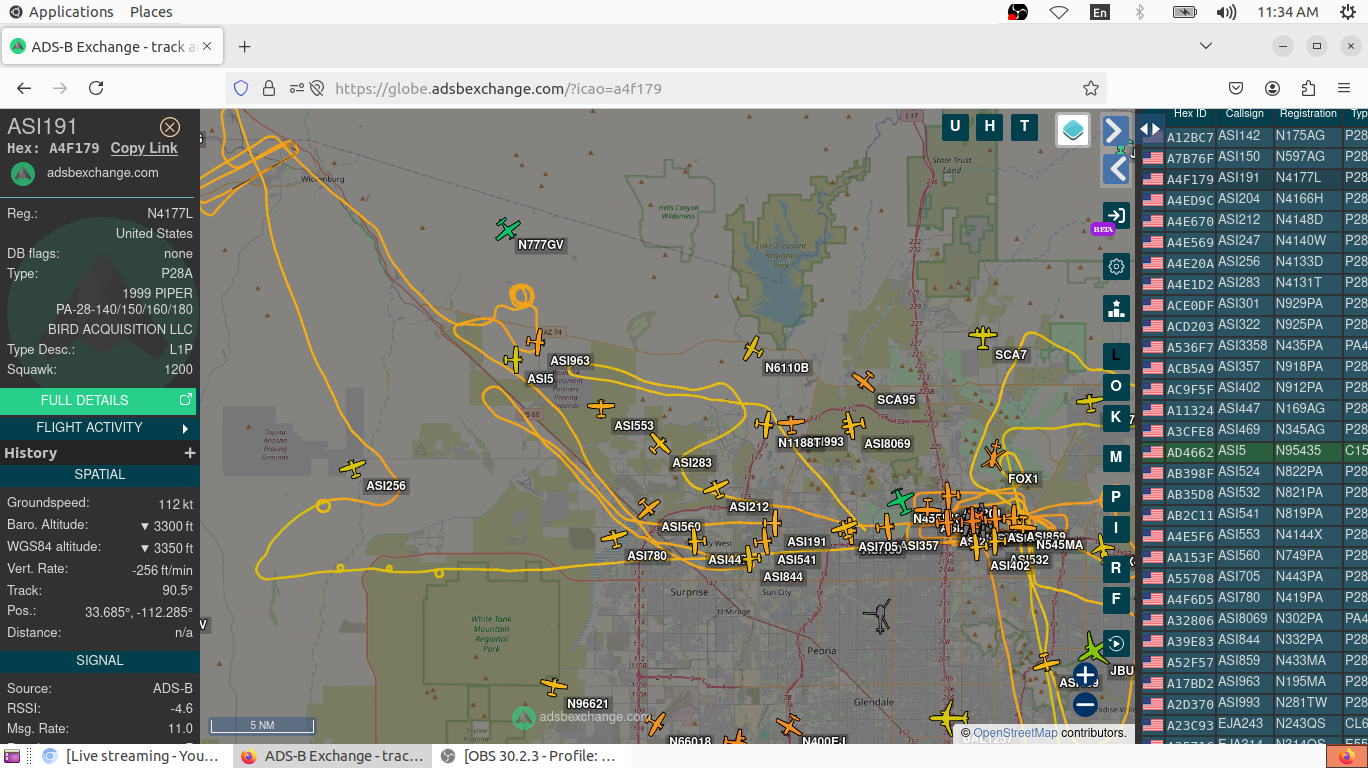Click the right chevron sidebar arrow
This screenshot has width=1368, height=768.
[x=1116, y=130]
